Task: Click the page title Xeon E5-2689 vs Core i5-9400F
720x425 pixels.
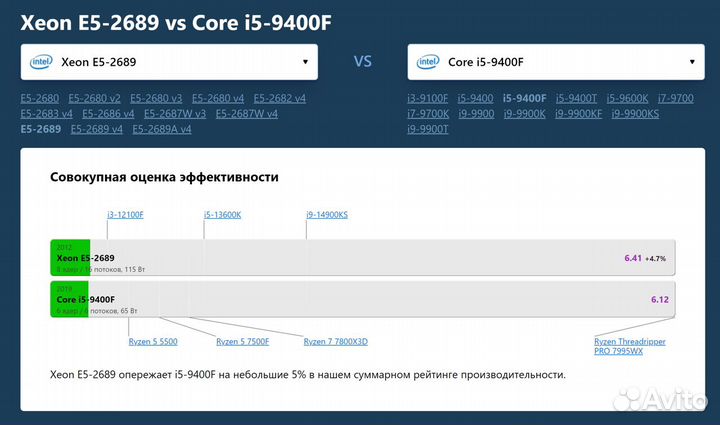Action: point(176,23)
